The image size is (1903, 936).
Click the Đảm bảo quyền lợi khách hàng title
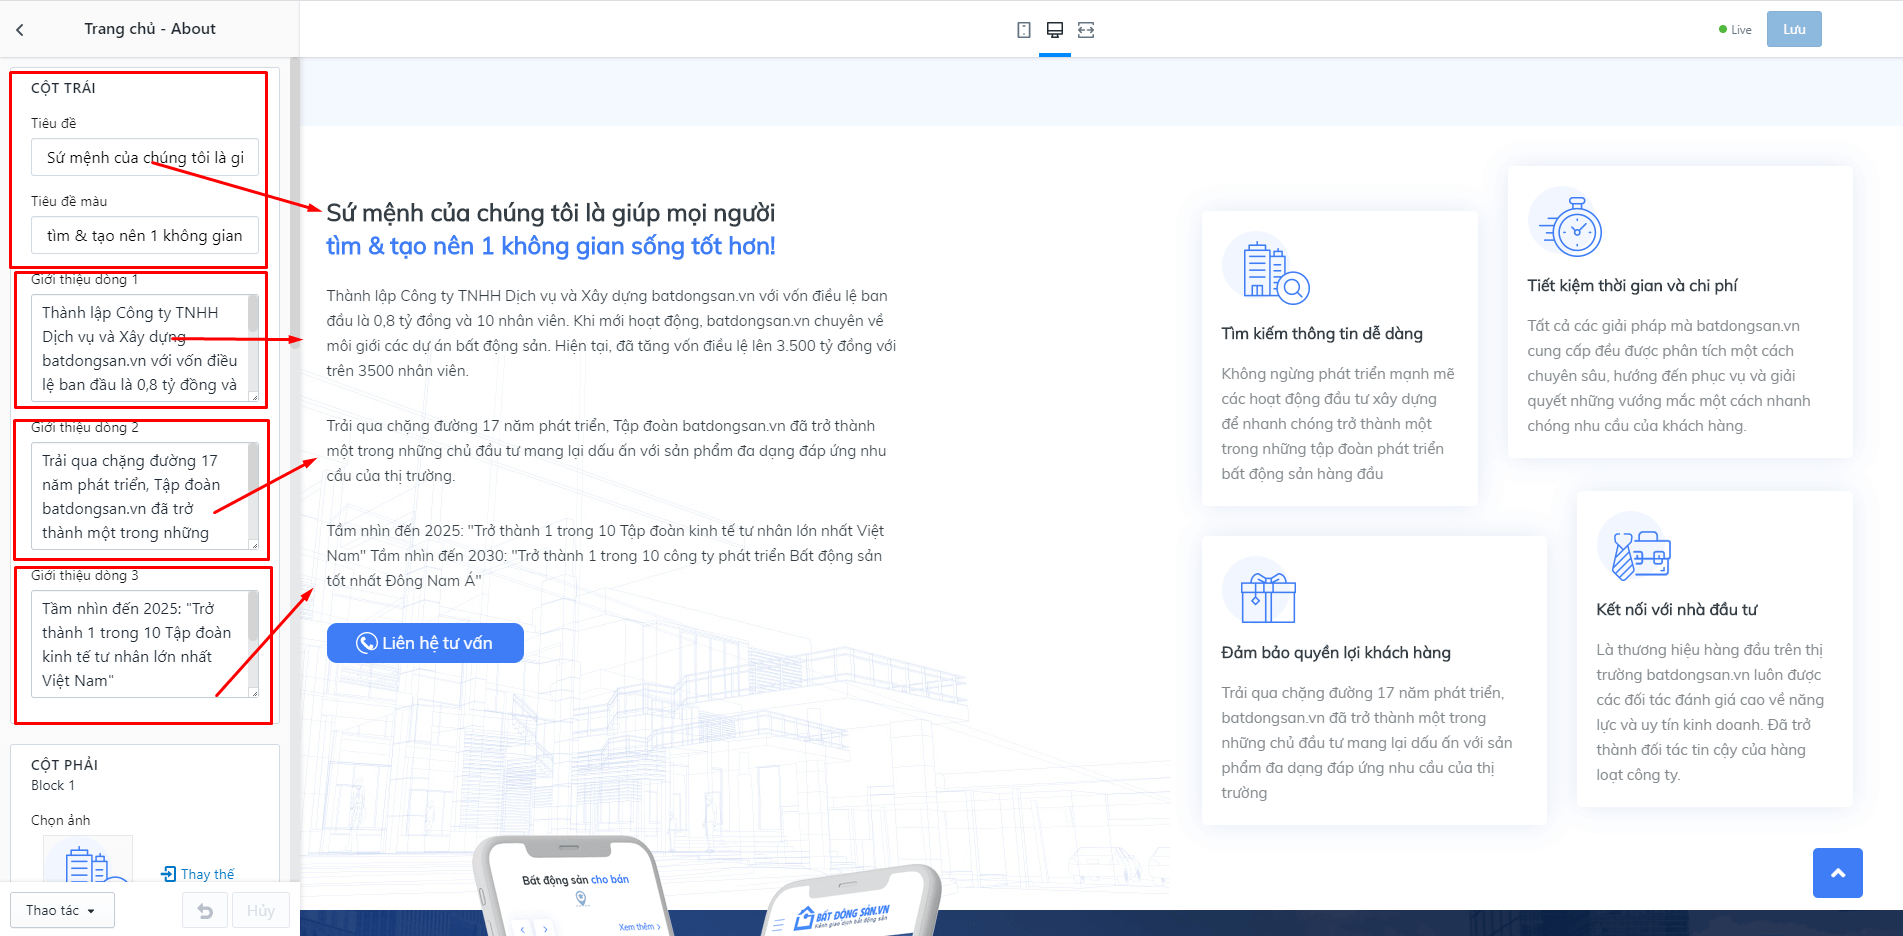[x=1336, y=653]
